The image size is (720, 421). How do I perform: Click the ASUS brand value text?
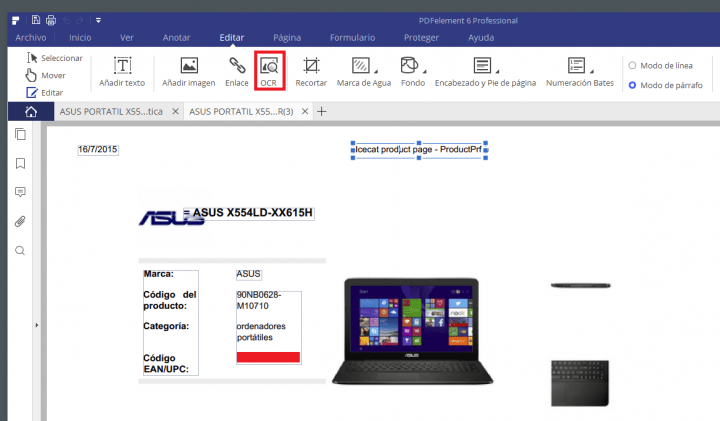[x=248, y=274]
